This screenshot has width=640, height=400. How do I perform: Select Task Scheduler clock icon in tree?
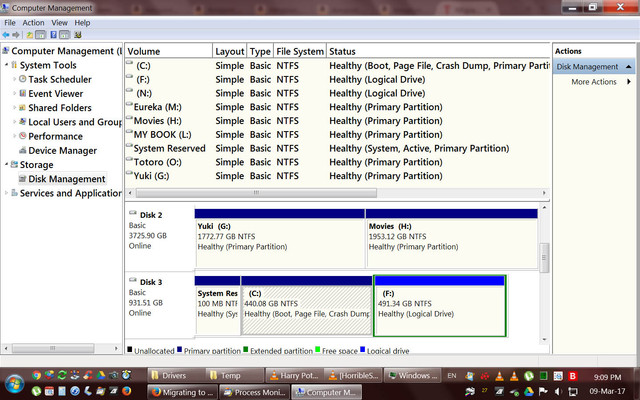tap(23, 79)
